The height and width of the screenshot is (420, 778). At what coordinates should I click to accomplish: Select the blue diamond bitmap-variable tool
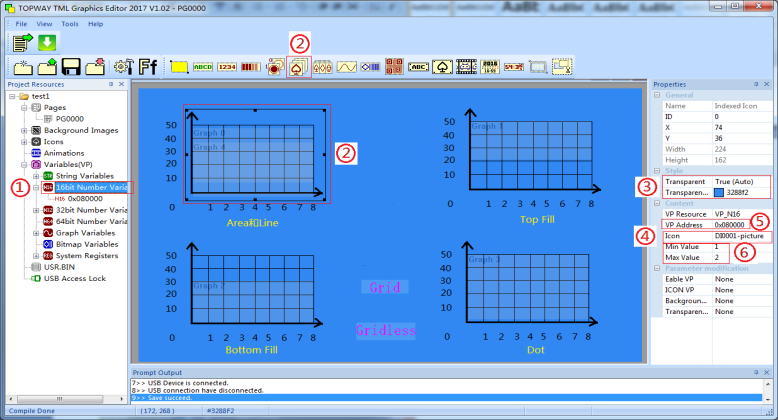[370, 67]
